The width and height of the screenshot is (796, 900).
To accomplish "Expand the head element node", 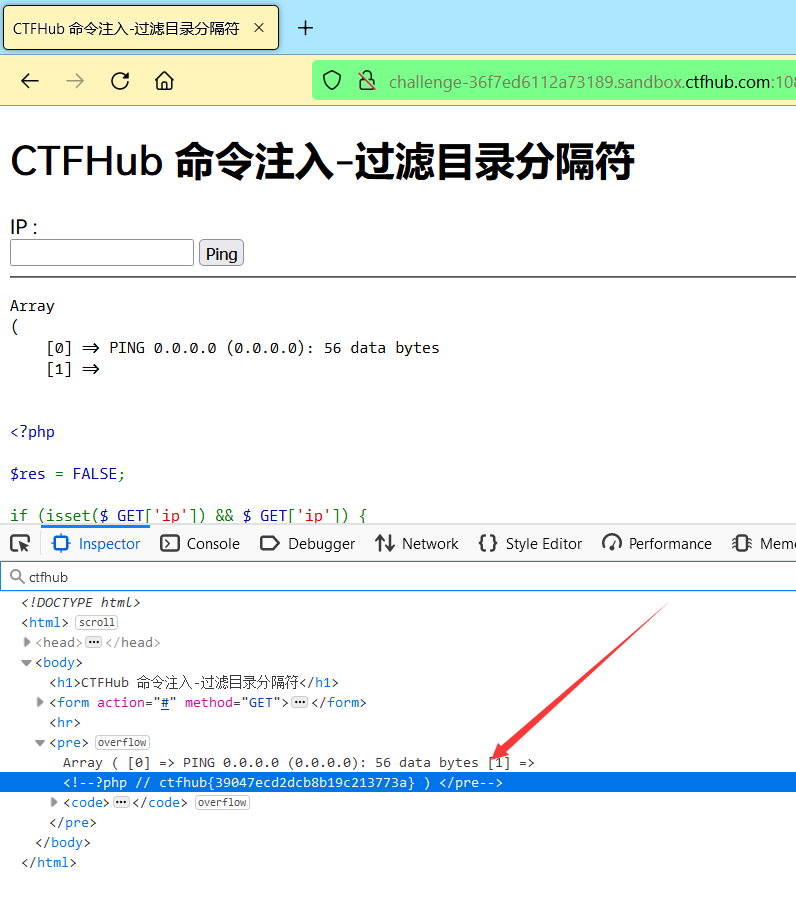I will [x=26, y=642].
